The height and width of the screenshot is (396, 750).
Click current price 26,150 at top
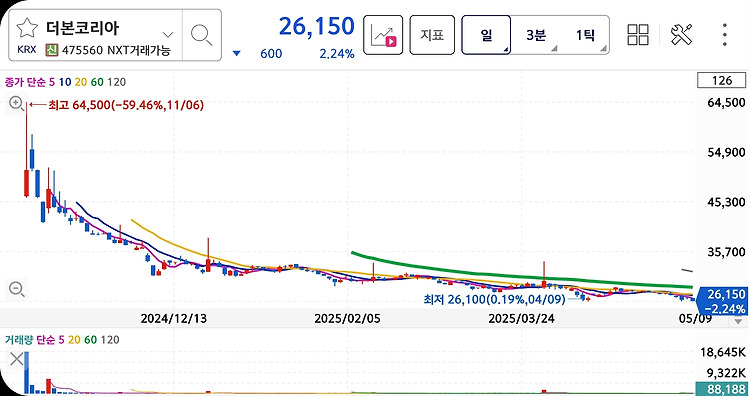click(x=317, y=26)
